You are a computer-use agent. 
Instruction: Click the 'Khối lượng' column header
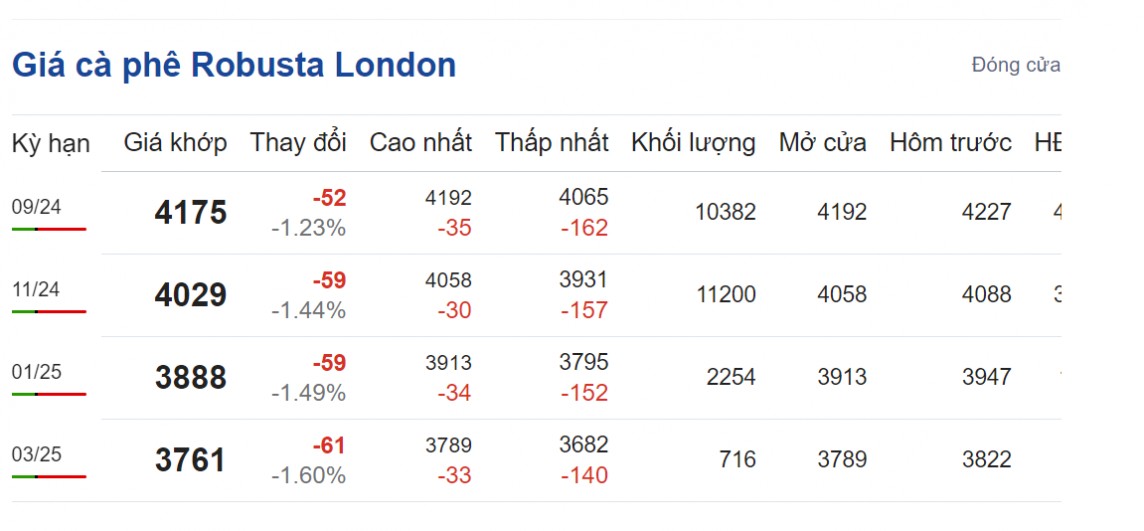pos(693,143)
